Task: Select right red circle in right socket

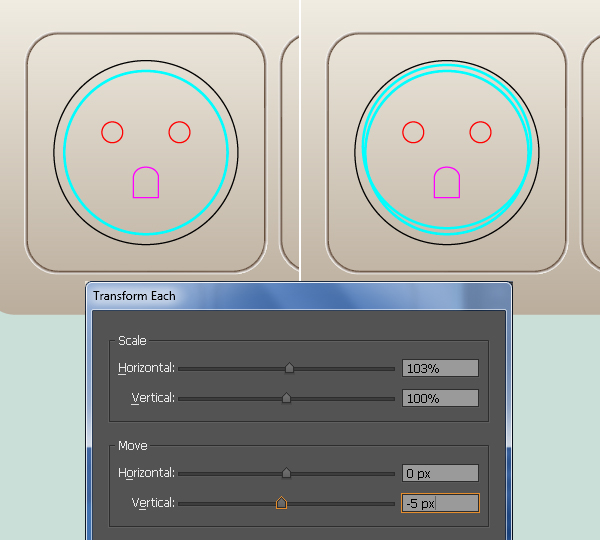Action: 481,132
